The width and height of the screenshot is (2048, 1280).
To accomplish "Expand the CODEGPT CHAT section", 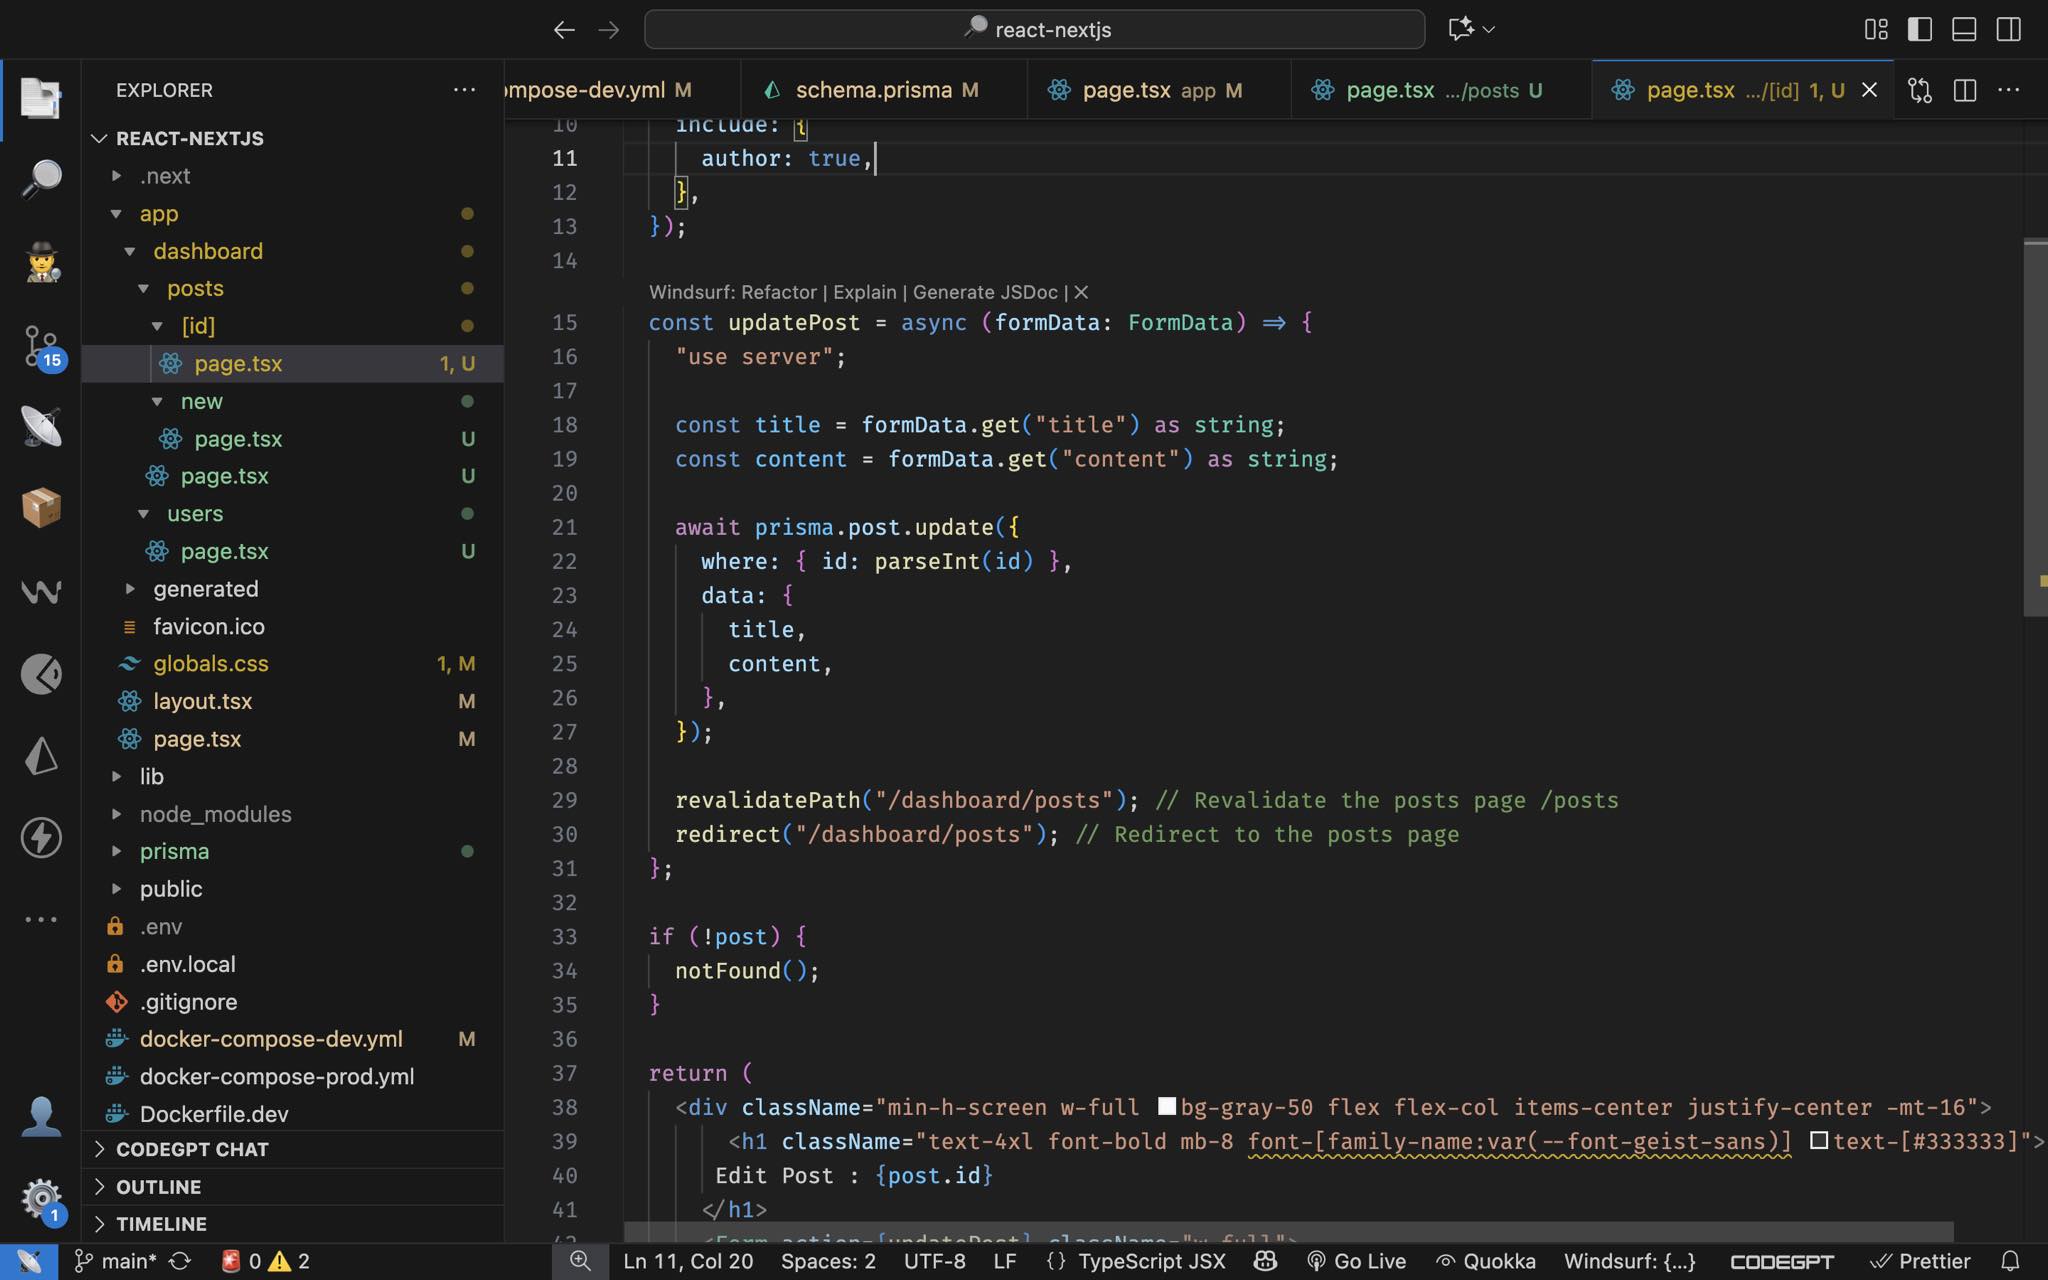I will click(293, 1149).
